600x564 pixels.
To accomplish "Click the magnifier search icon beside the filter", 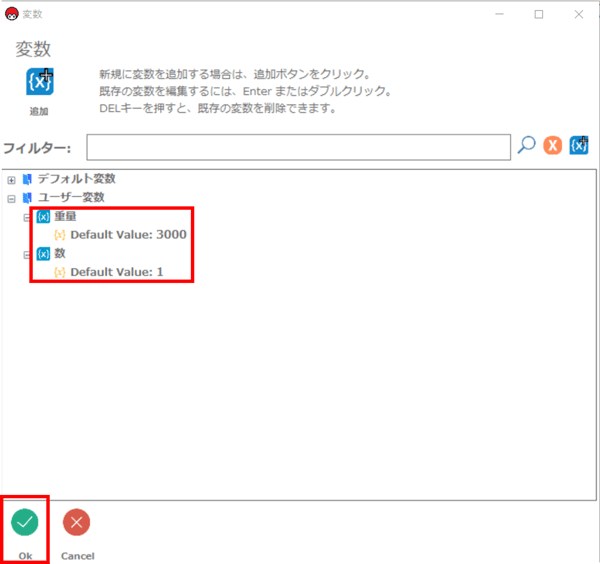I will click(x=527, y=145).
